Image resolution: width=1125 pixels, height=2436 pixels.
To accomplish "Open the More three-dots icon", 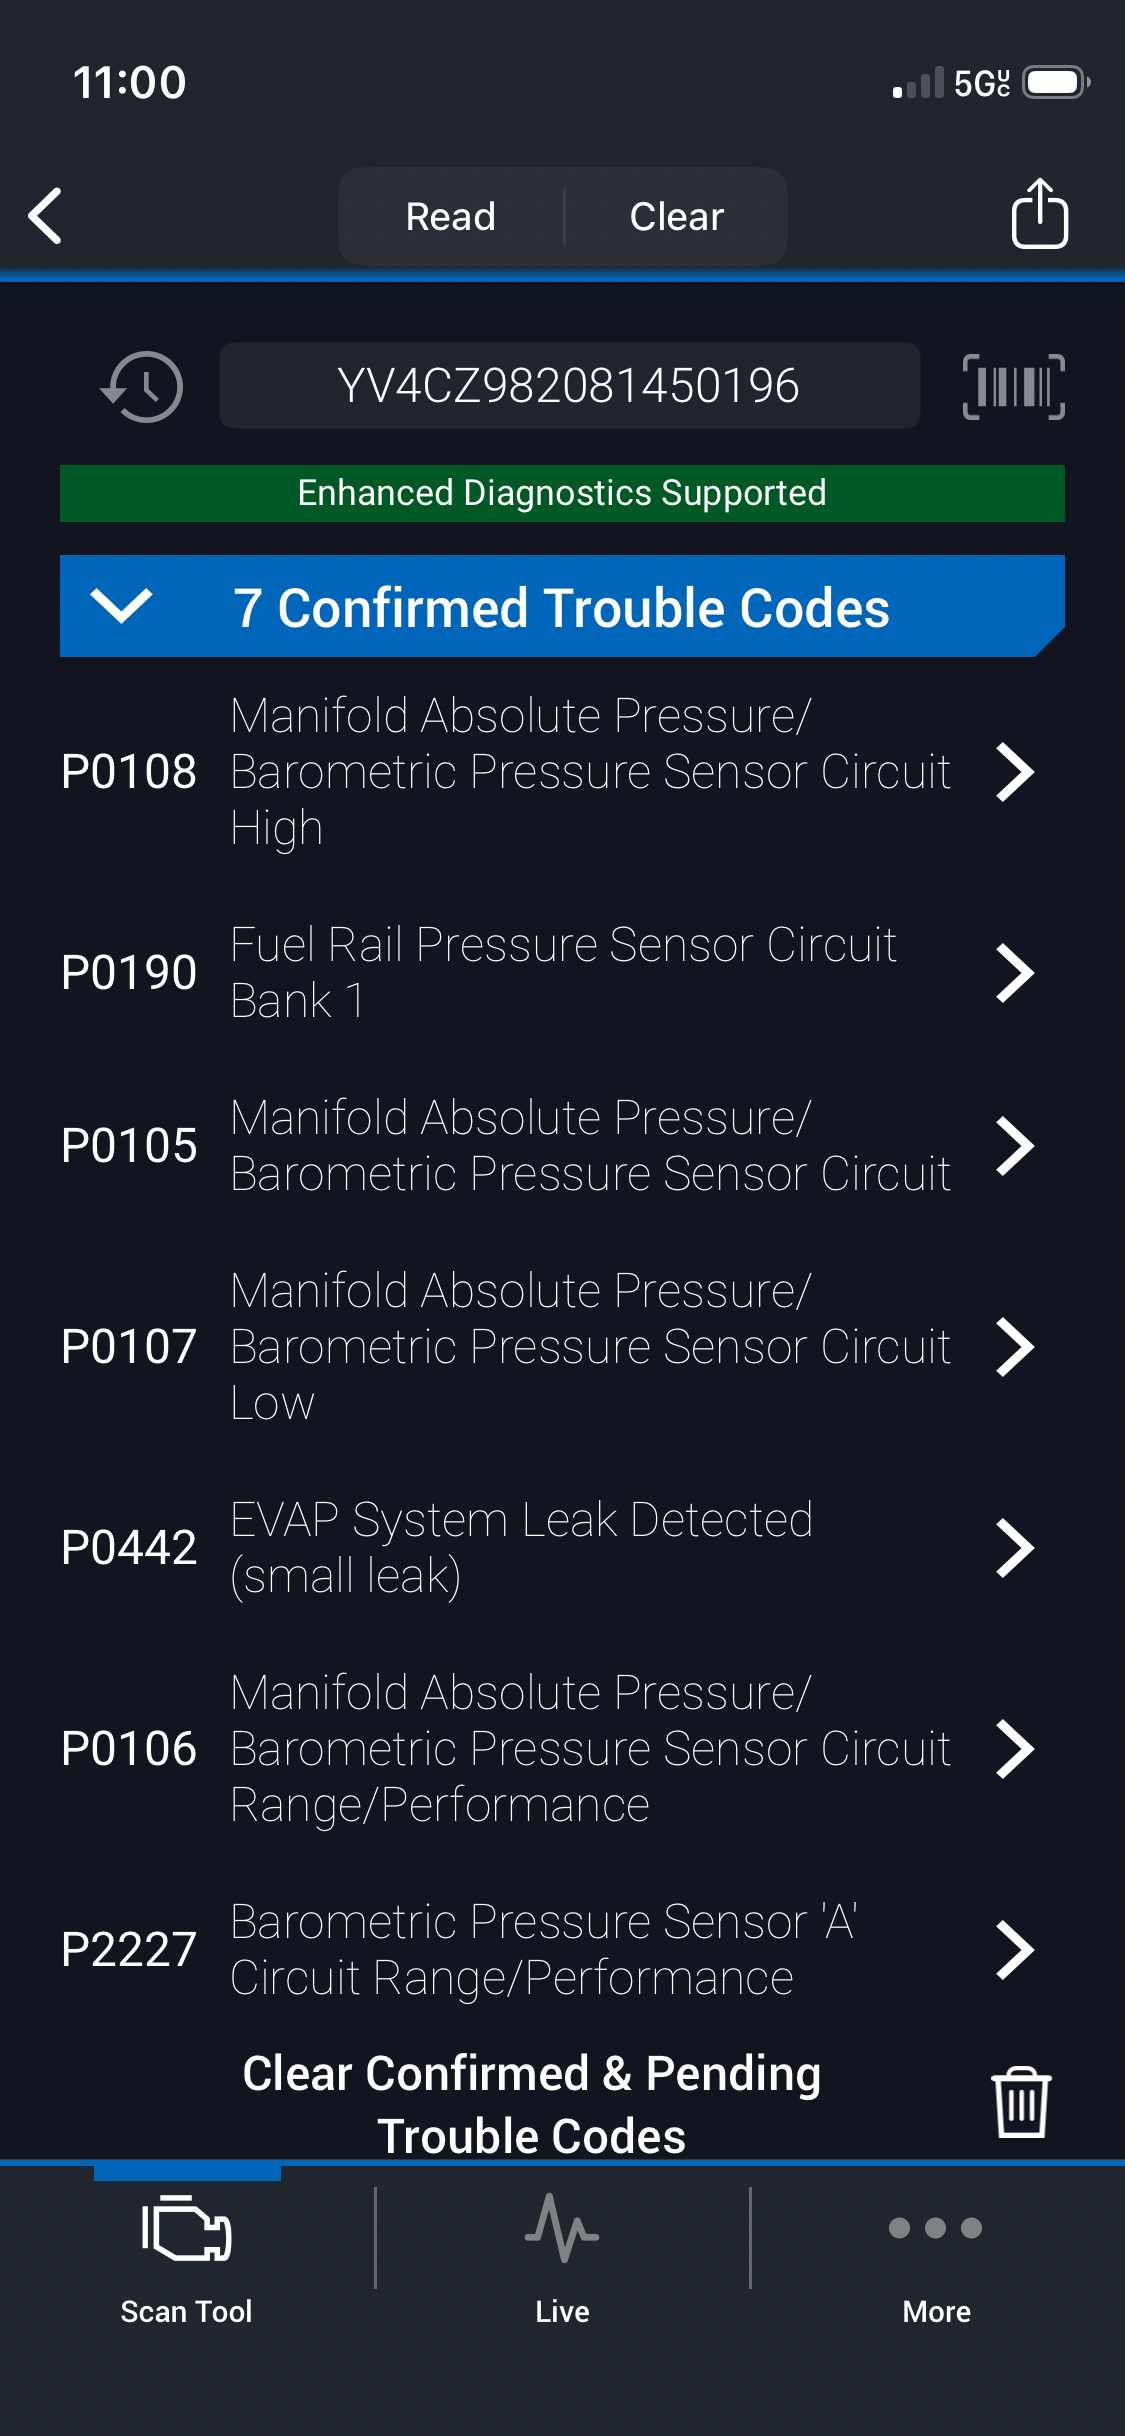I will click(x=936, y=2229).
